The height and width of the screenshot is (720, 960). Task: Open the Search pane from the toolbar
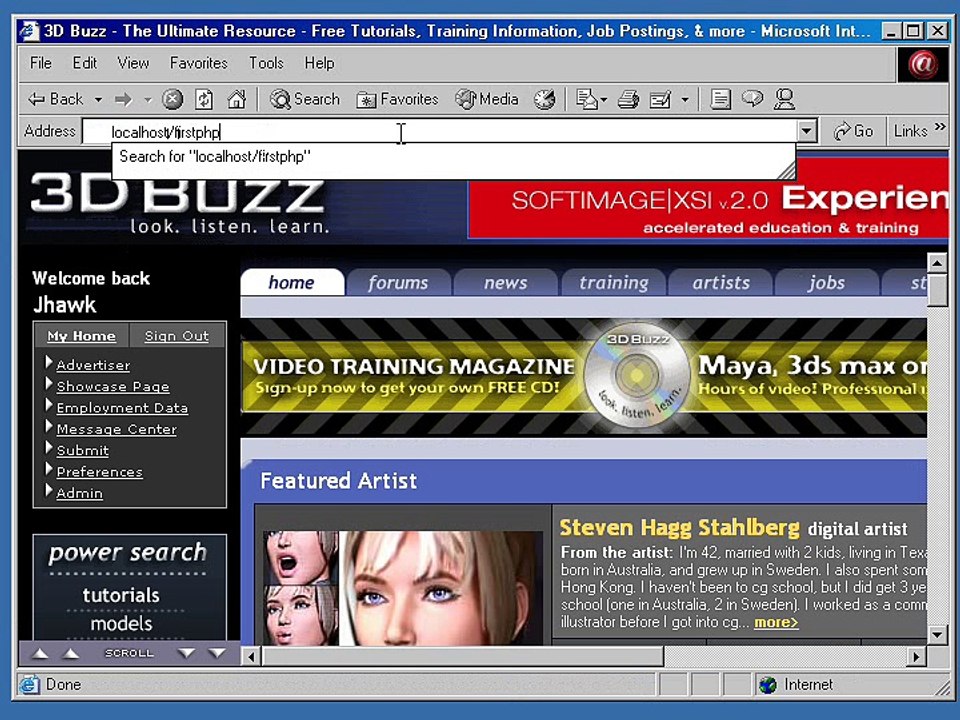point(304,99)
